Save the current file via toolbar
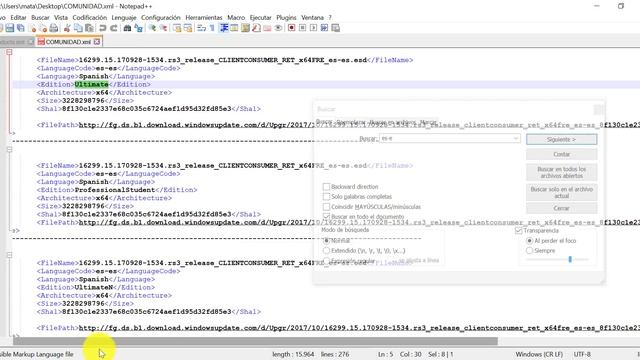This screenshot has height=360, width=640. (x=10, y=28)
